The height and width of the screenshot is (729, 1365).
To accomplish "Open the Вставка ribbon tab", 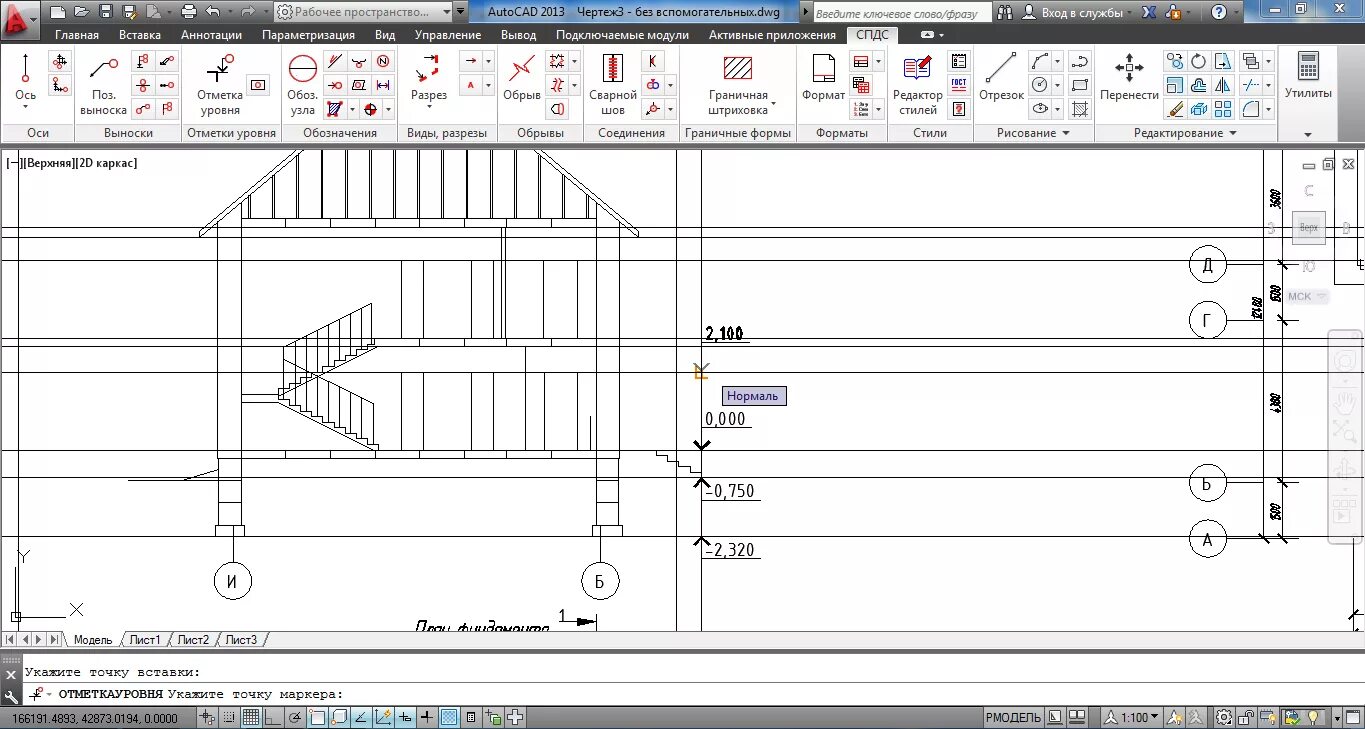I will click(140, 35).
